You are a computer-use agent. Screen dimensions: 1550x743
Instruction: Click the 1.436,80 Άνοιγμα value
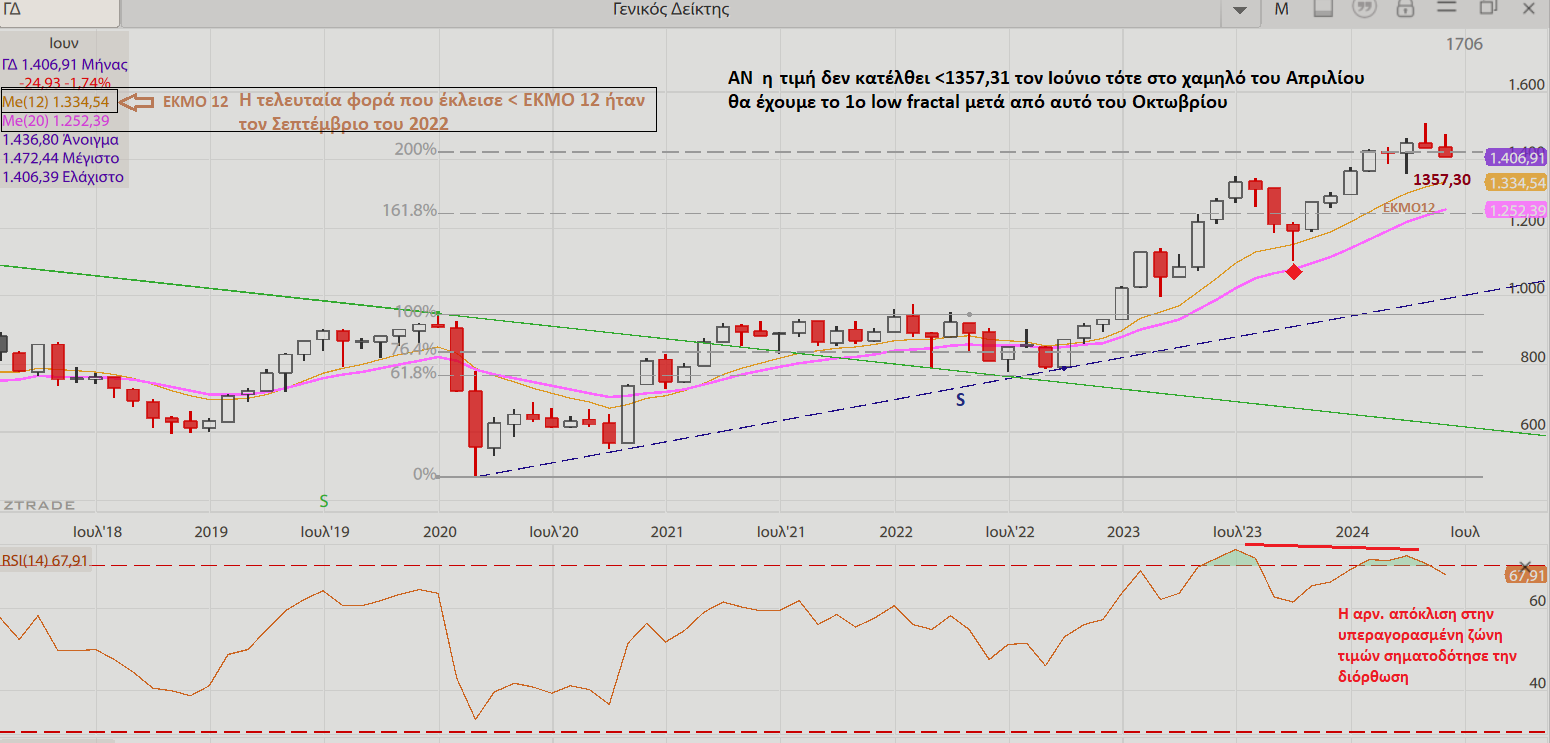61,139
